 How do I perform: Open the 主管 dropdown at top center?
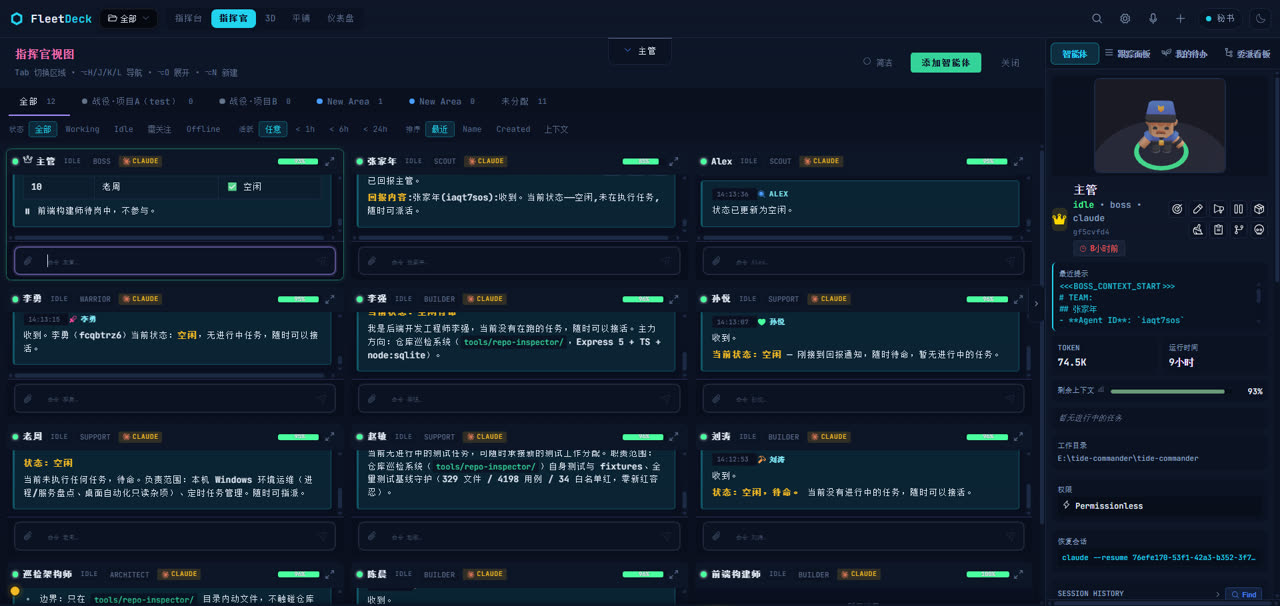640,50
